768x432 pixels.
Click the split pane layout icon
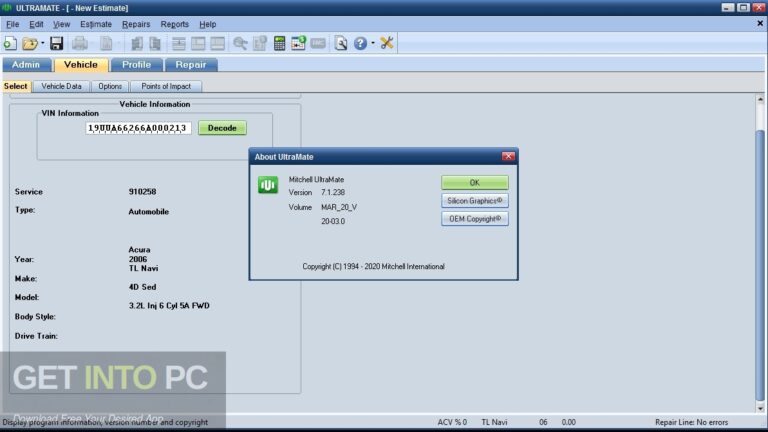click(x=198, y=44)
